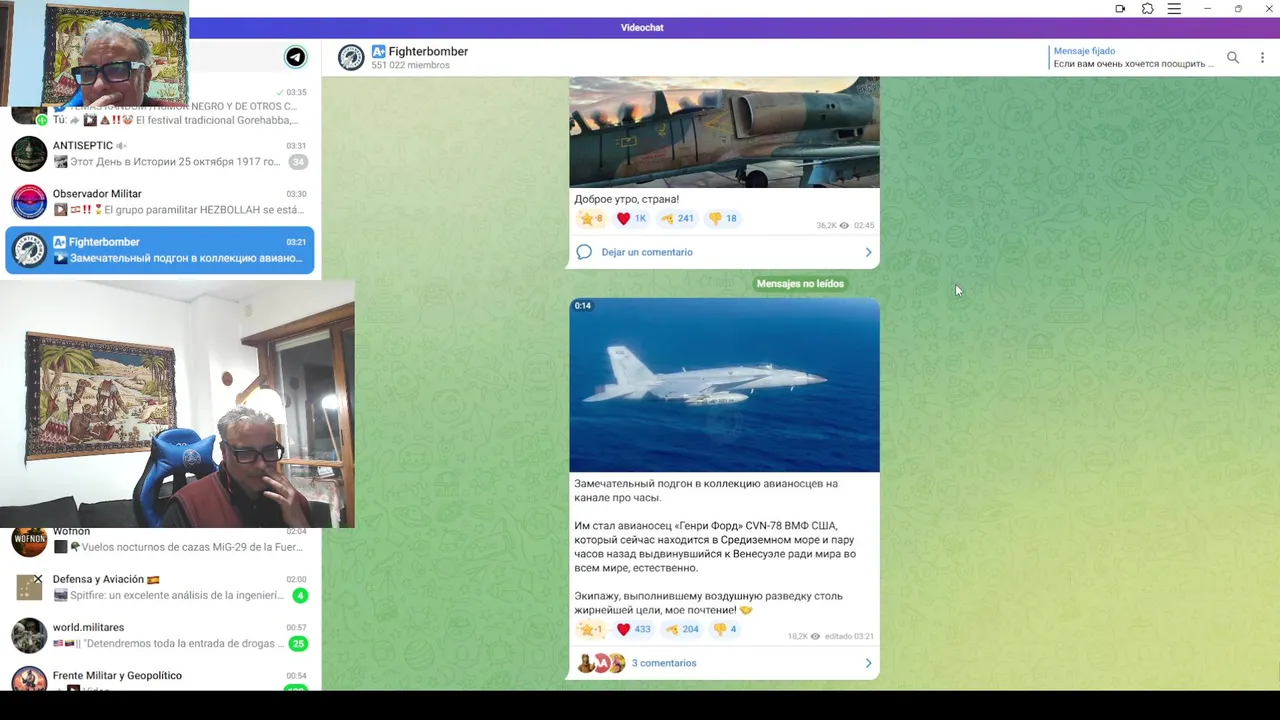Click the camera icon in the title bar

1120,9
